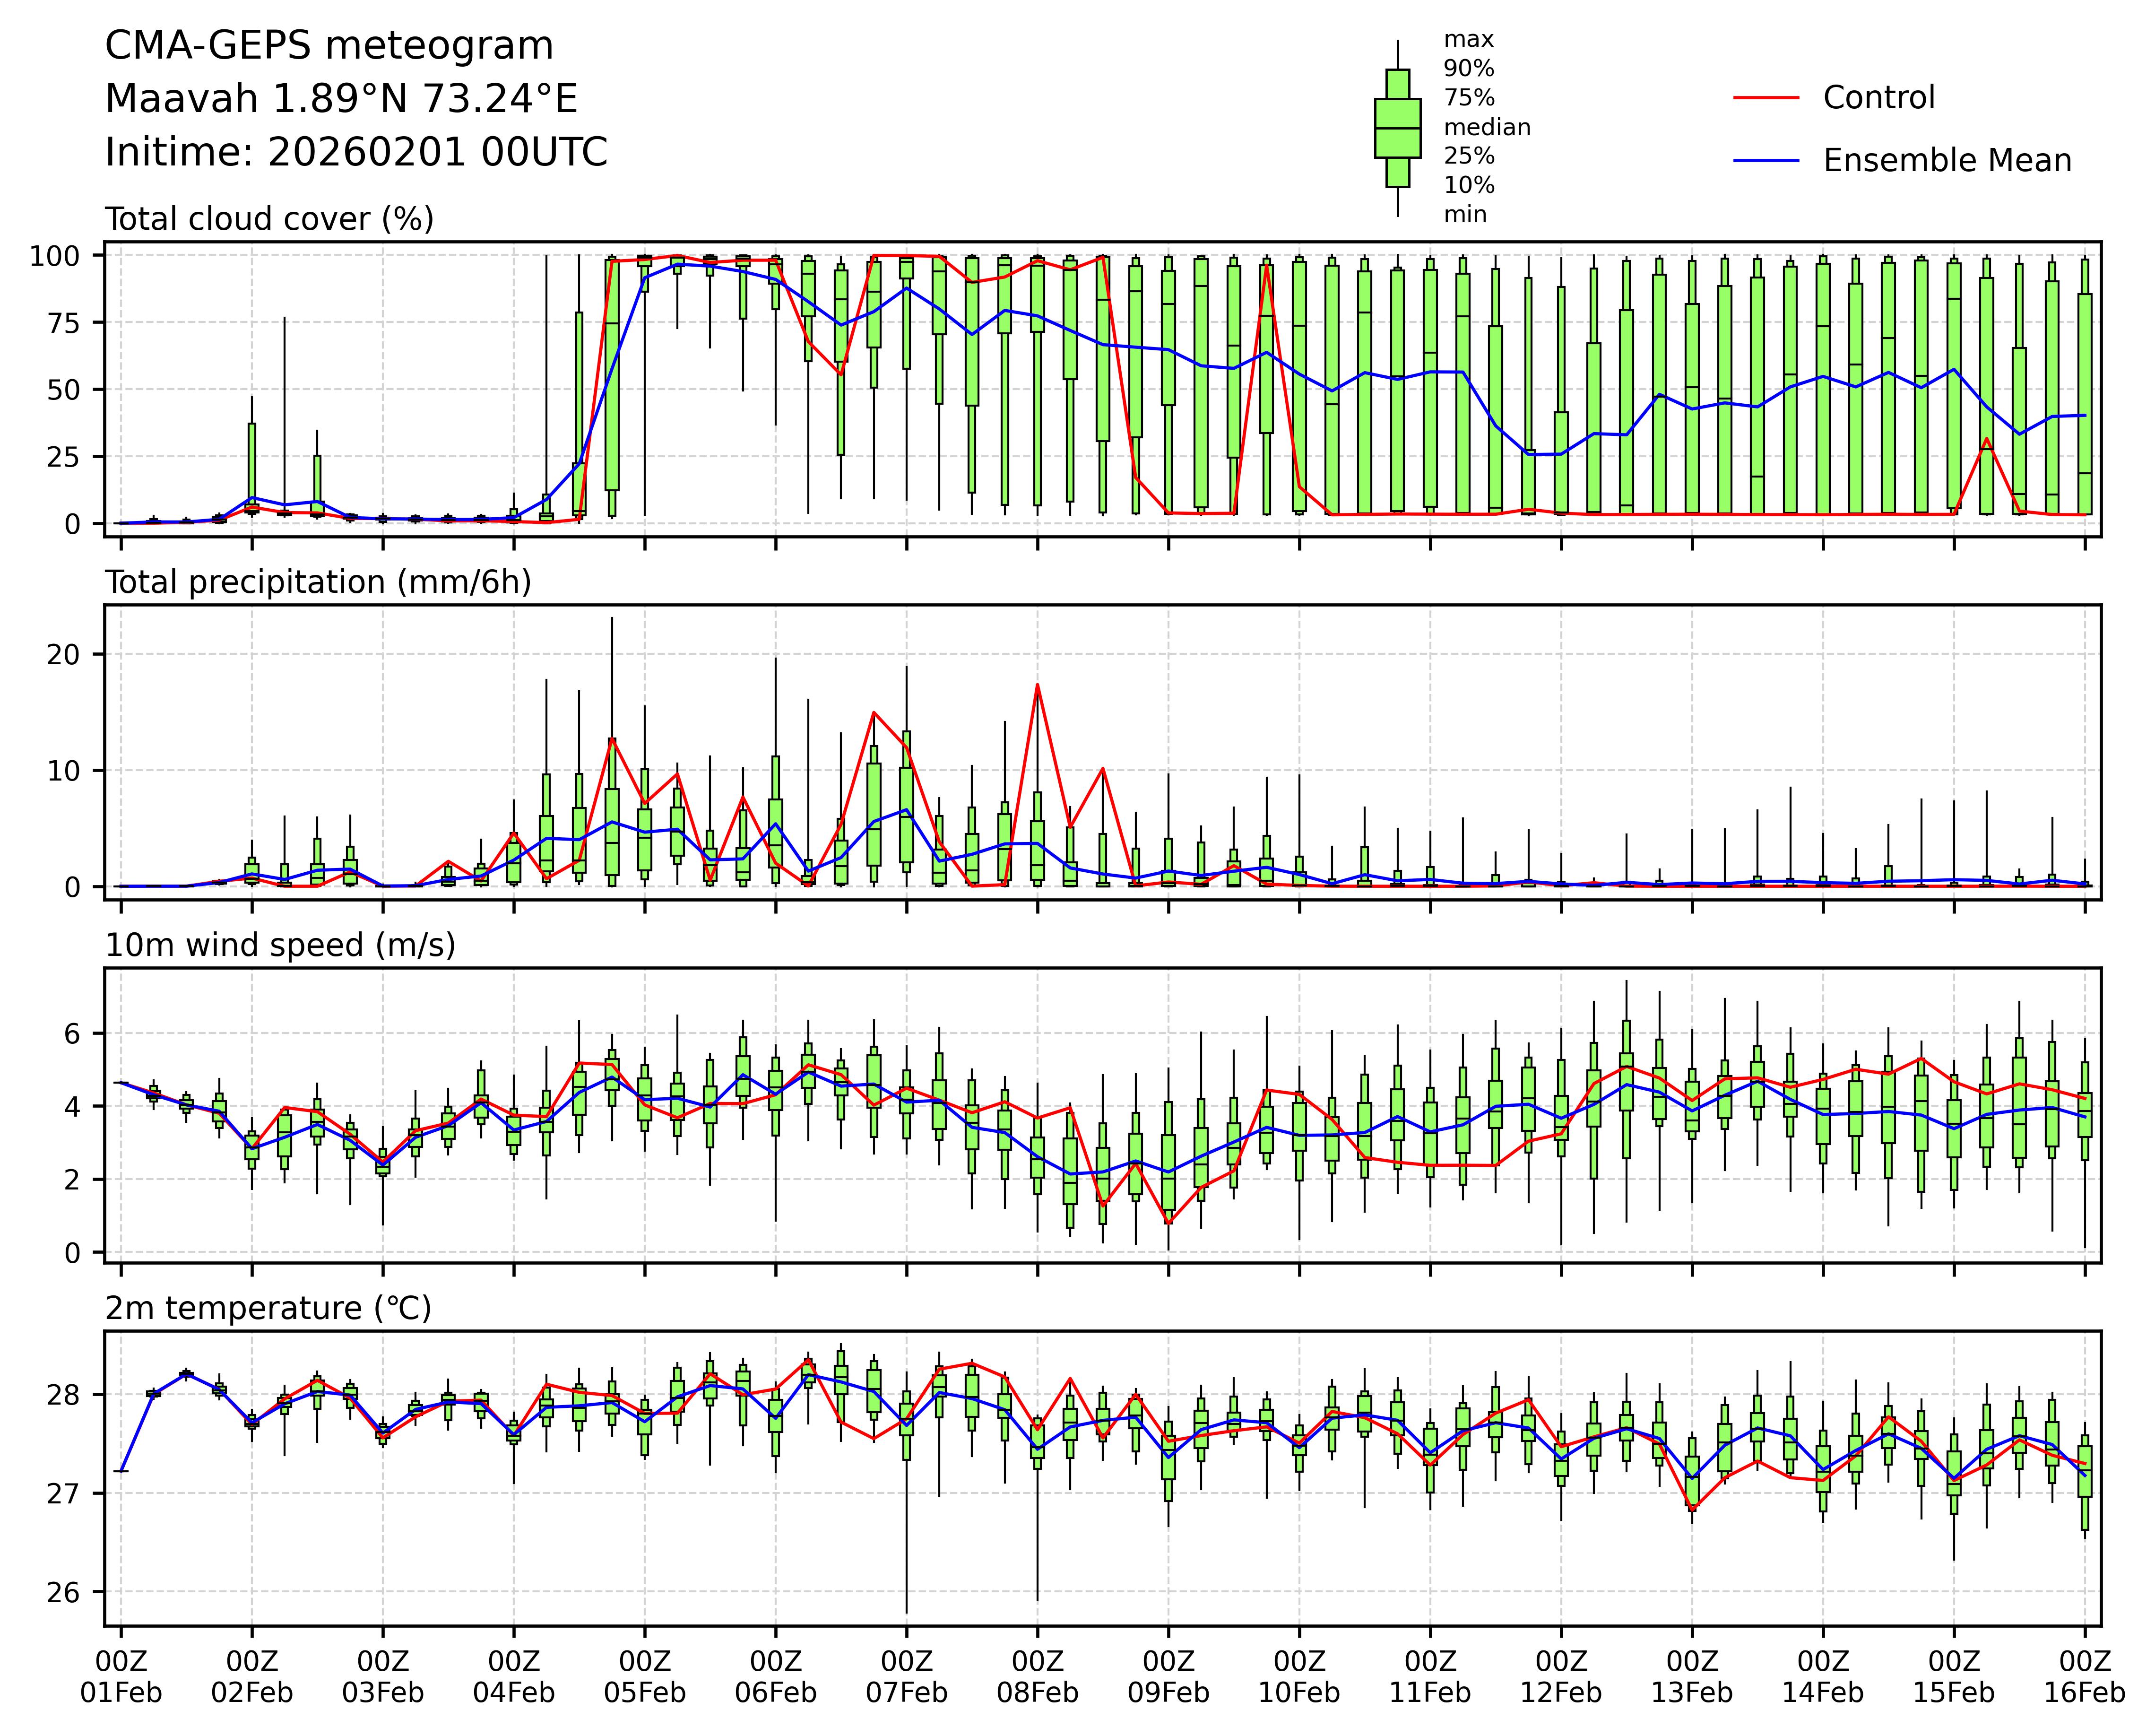Click the 10m wind speed panel title
Viewport: 2155px width, 1736px height.
click(x=280, y=945)
